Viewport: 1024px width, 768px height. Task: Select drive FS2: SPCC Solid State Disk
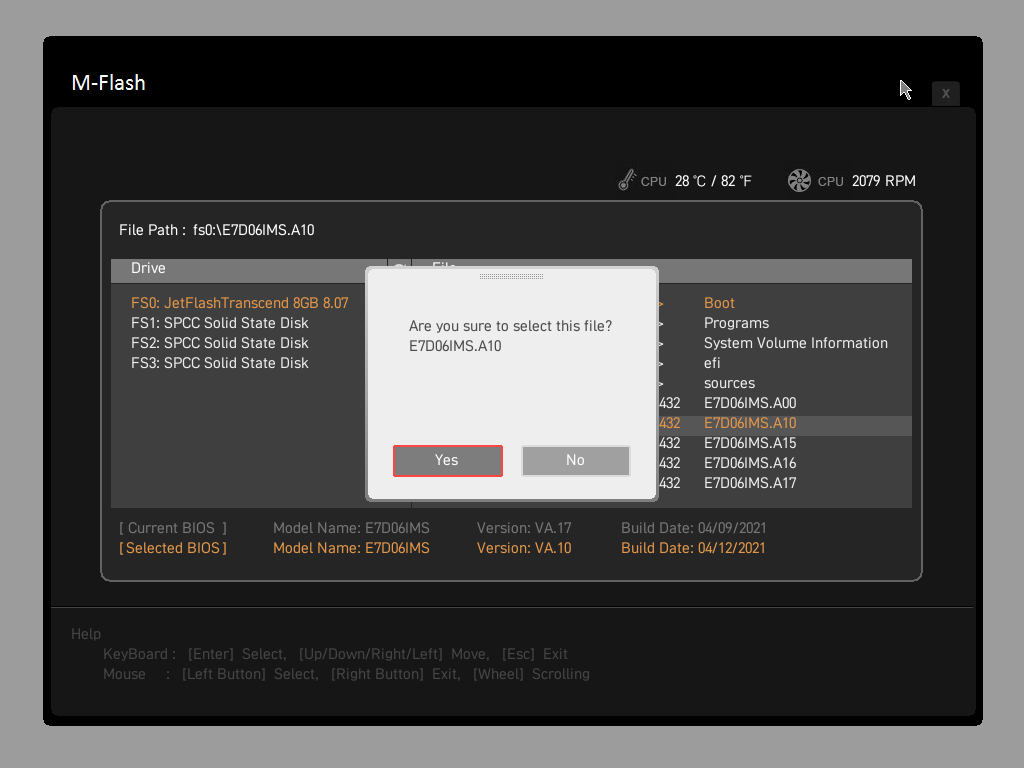tap(219, 343)
